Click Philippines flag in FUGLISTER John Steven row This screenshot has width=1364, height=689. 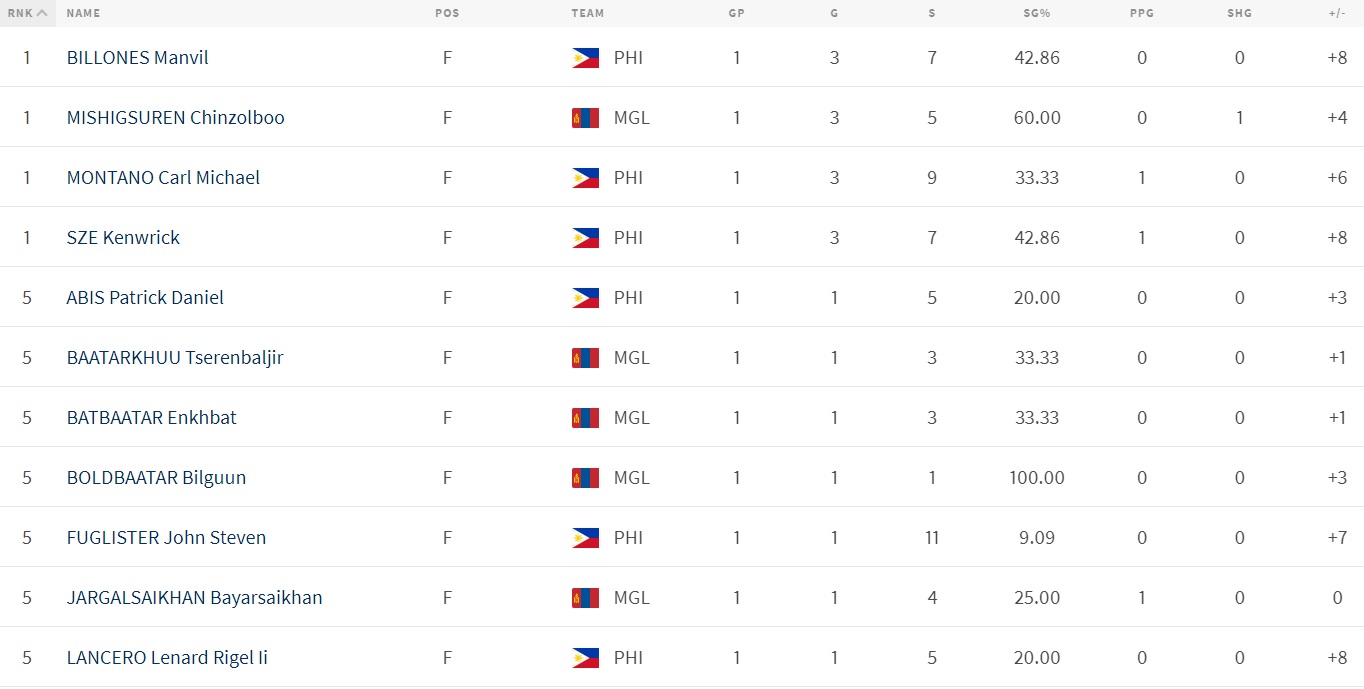tap(585, 538)
